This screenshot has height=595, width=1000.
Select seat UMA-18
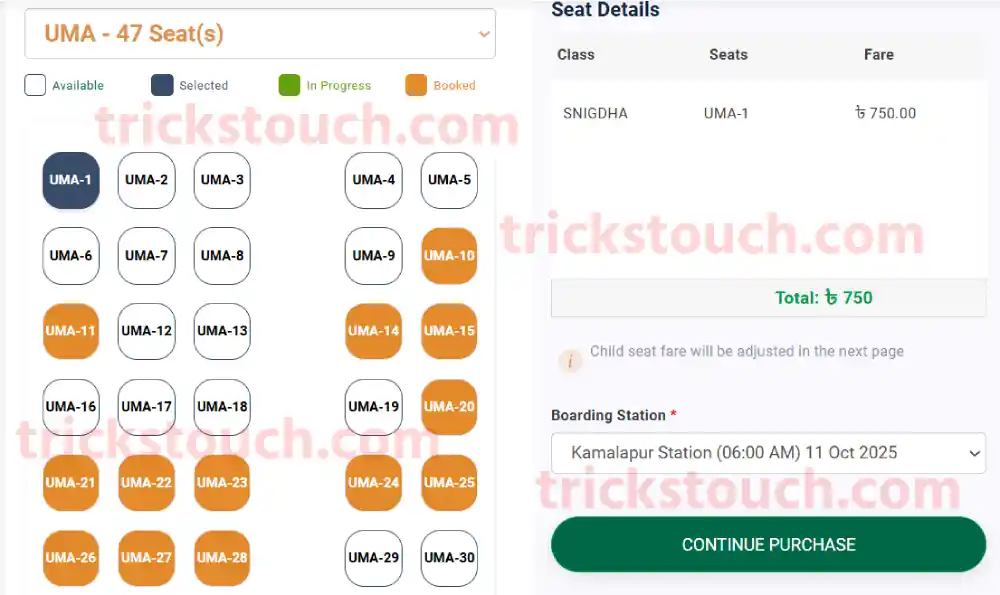click(x=222, y=407)
